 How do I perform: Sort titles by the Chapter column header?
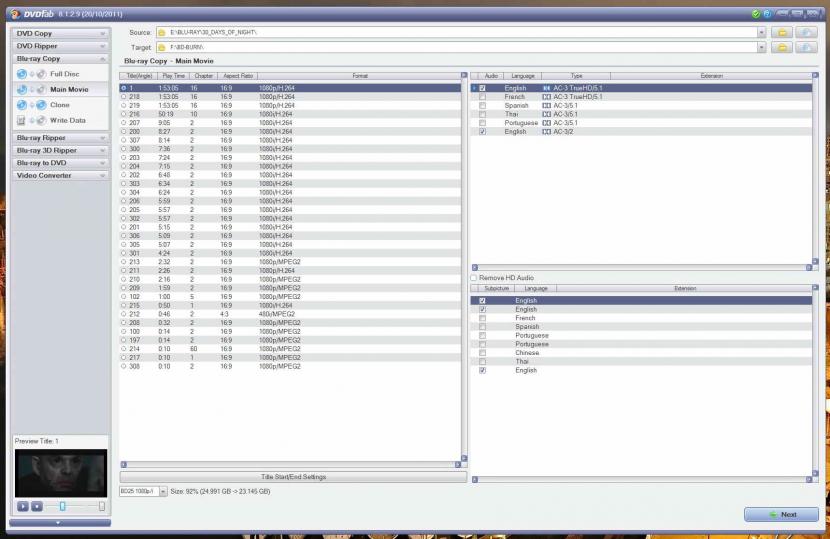tap(203, 76)
